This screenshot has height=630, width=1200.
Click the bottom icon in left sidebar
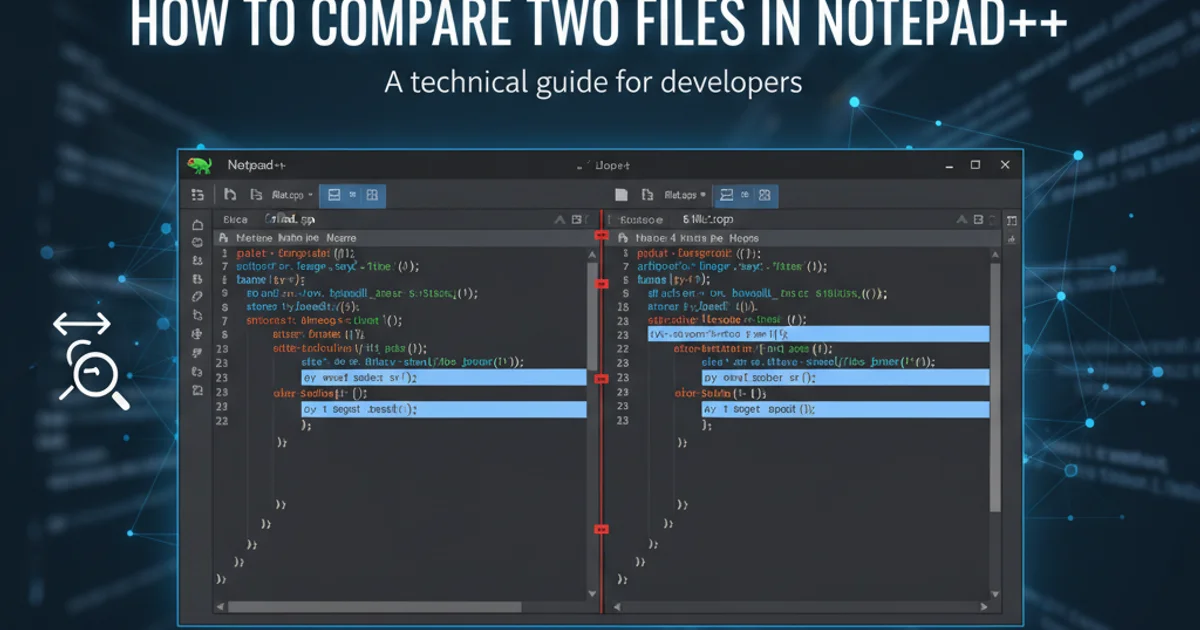(x=197, y=388)
